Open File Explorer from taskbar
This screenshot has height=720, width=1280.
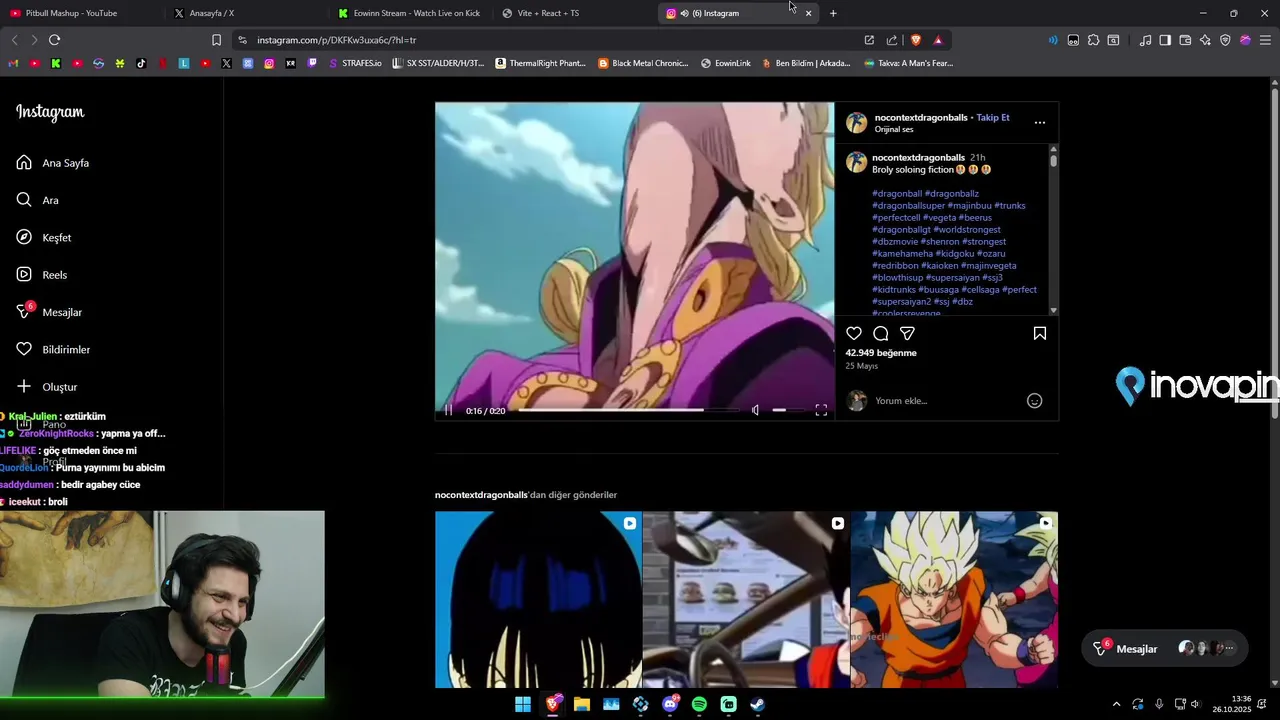click(582, 704)
